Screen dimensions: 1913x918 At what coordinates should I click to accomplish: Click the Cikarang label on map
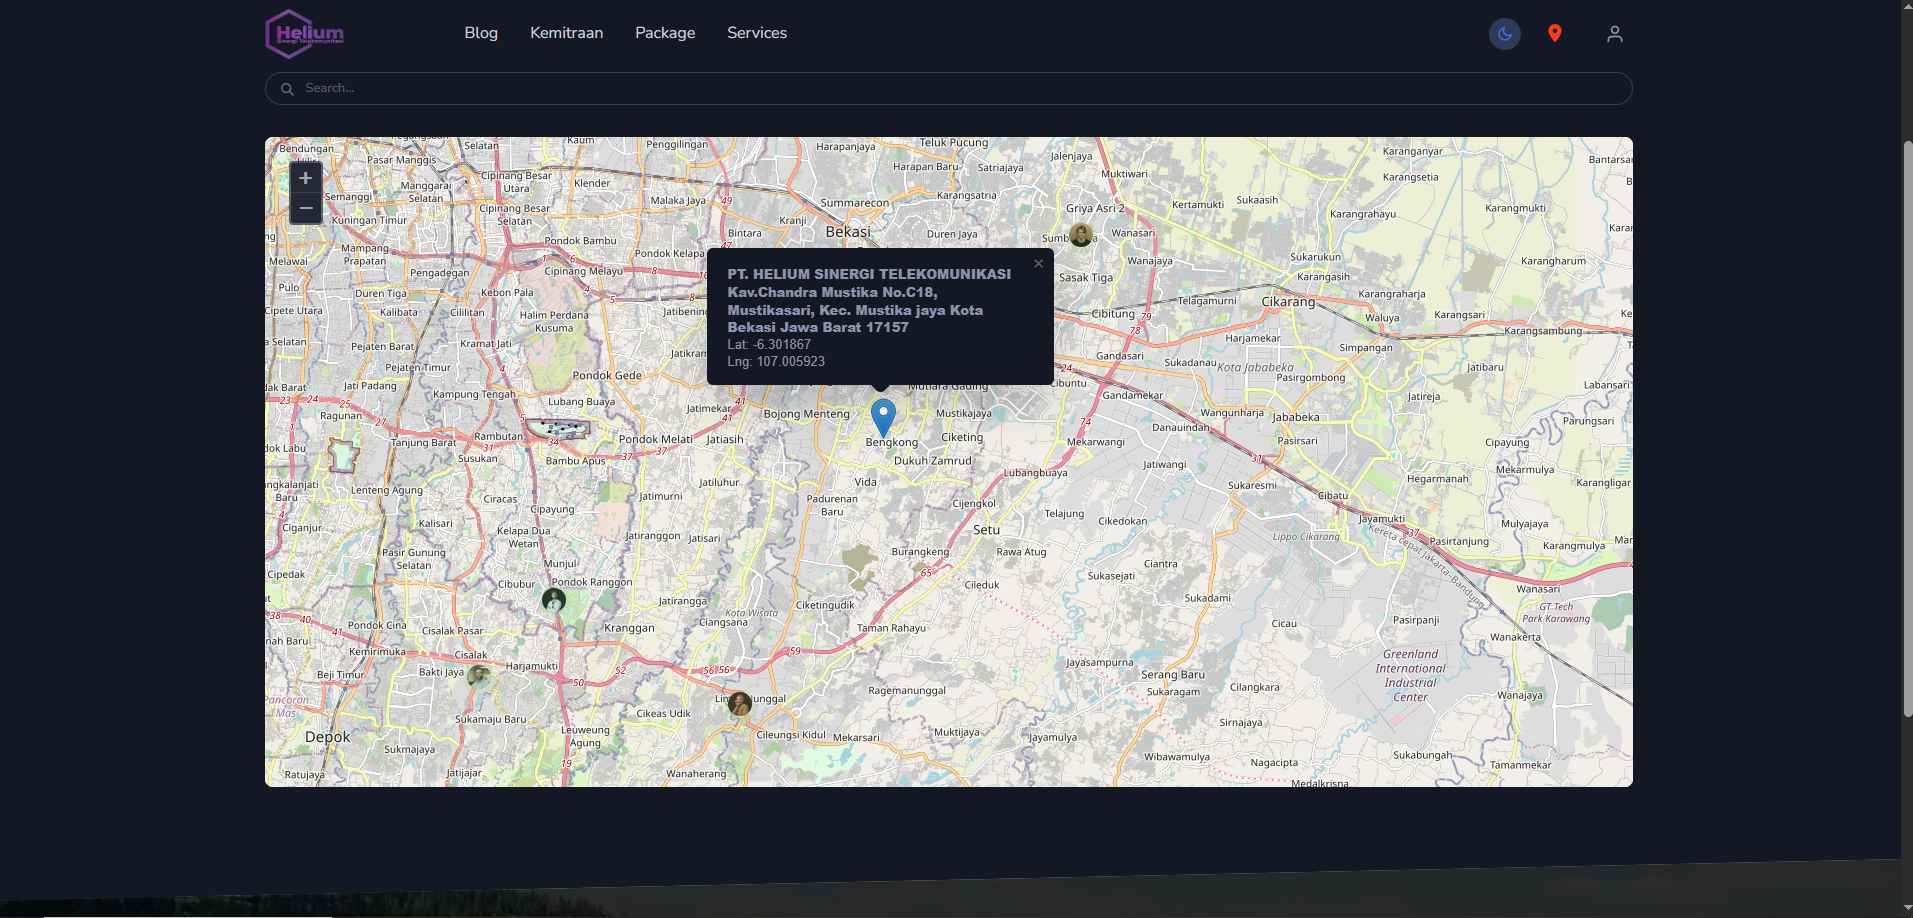point(1288,301)
